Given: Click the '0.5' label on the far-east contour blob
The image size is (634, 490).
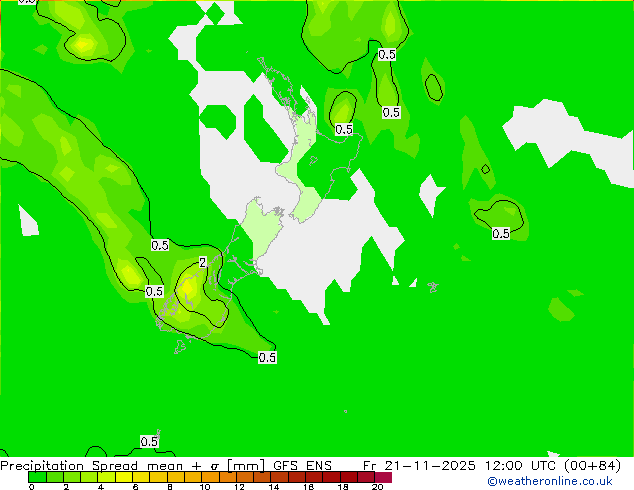Looking at the screenshot, I should (501, 233).
